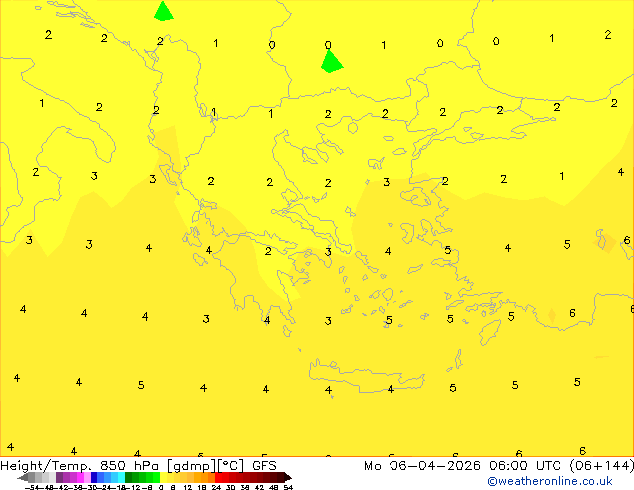This screenshot has width=634, height=490.
Task: Click the green triangle marker at top left
Action: pyautogui.click(x=163, y=12)
